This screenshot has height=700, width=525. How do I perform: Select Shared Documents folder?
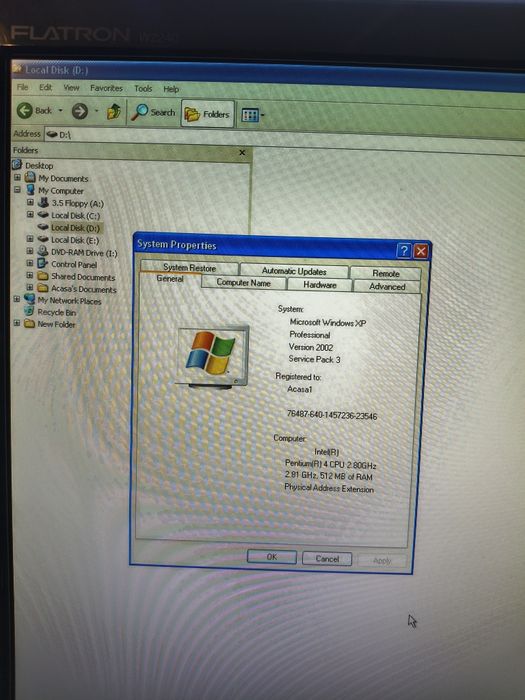tap(83, 277)
